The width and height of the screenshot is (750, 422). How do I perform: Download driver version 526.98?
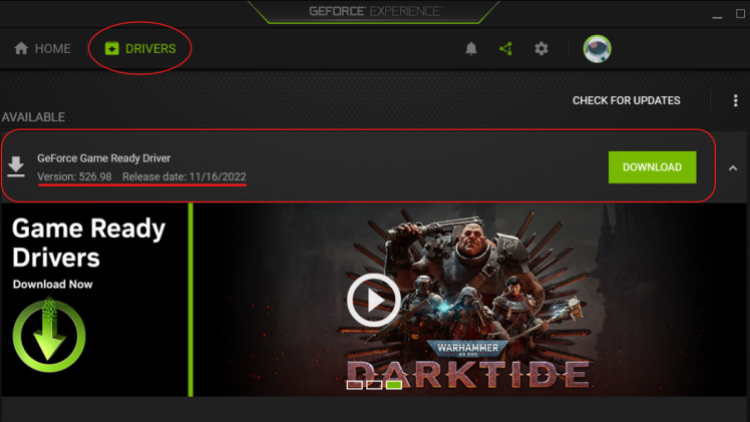pyautogui.click(x=652, y=167)
